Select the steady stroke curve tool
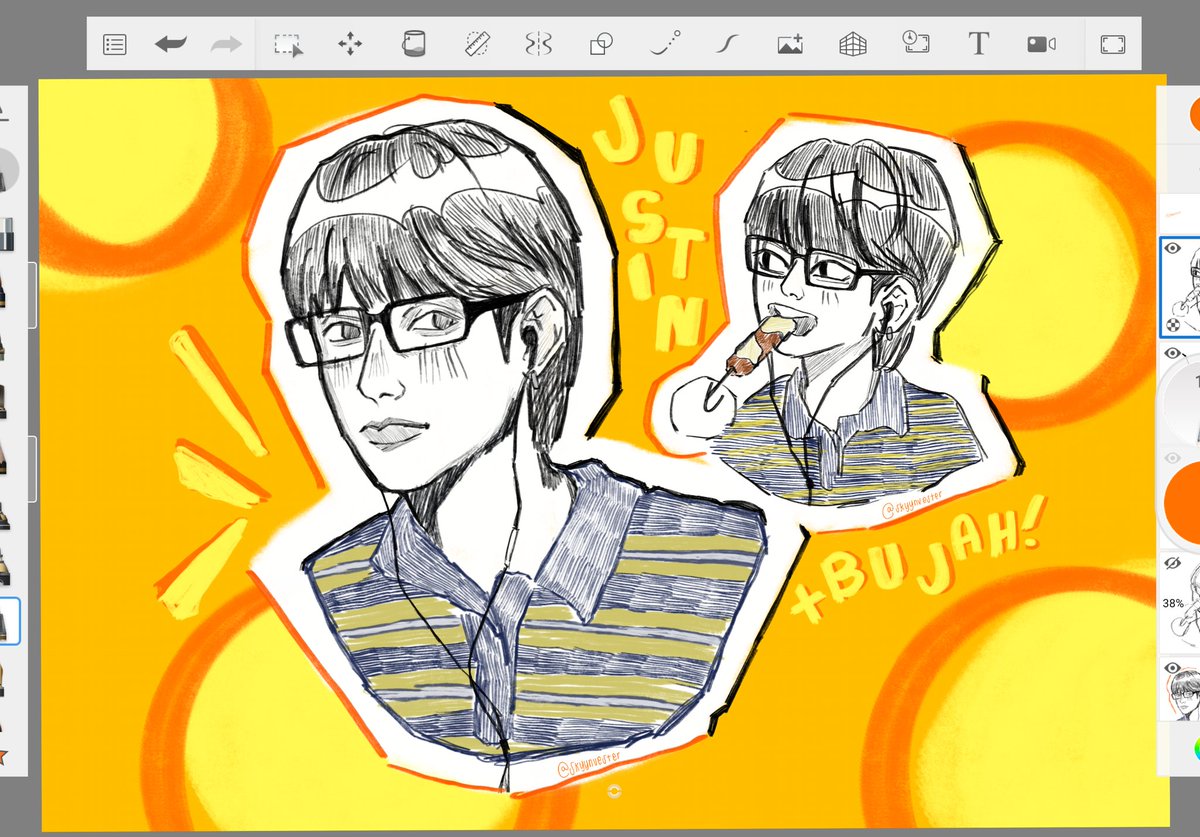Viewport: 1200px width, 837px height. coord(726,45)
